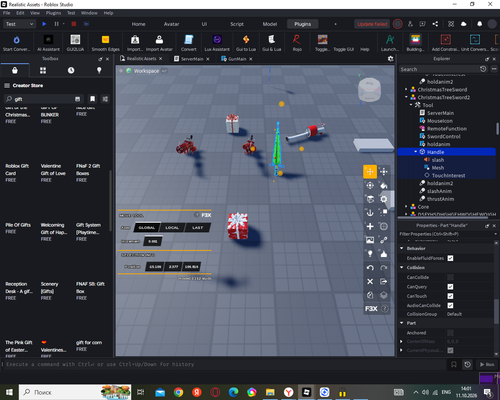Open viewport settings gear icon
The image size is (500, 400).
pos(391,59)
